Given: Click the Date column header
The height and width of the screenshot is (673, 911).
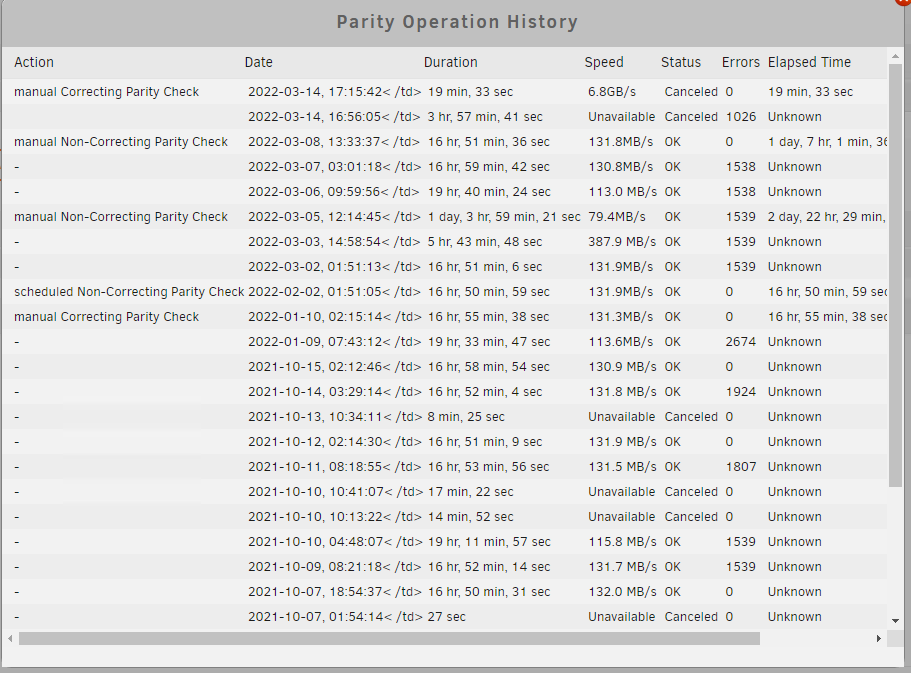Looking at the screenshot, I should coord(259,62).
